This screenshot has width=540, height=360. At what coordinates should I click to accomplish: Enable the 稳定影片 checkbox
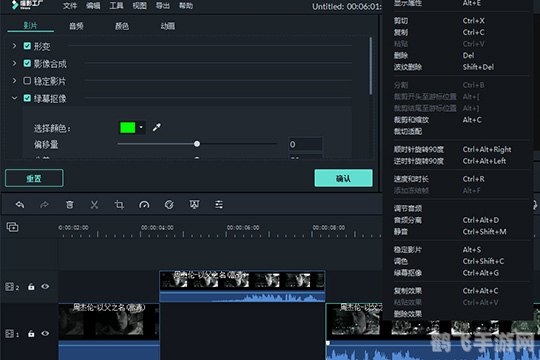tap(27, 81)
